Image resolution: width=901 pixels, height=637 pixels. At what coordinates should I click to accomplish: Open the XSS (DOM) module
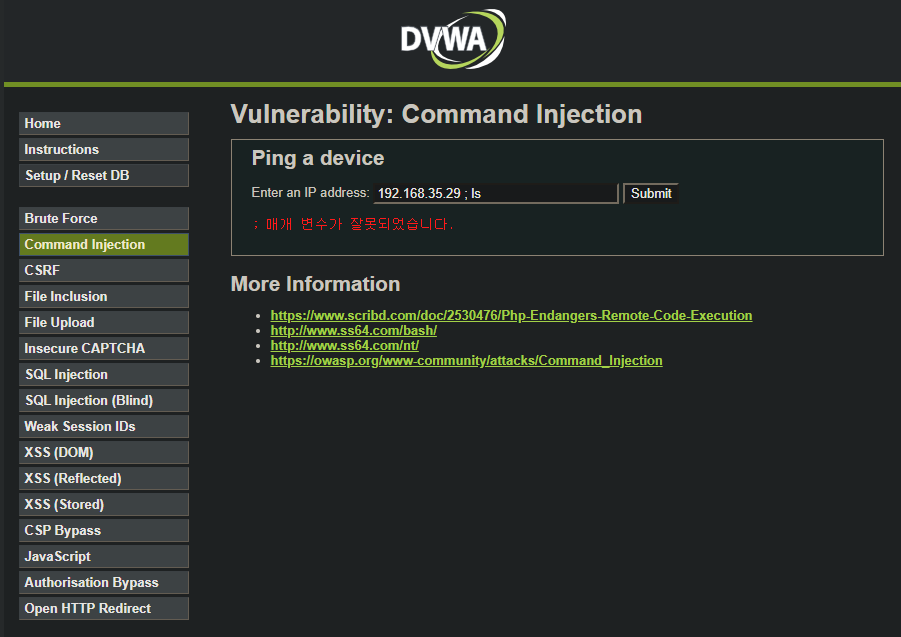(x=104, y=452)
